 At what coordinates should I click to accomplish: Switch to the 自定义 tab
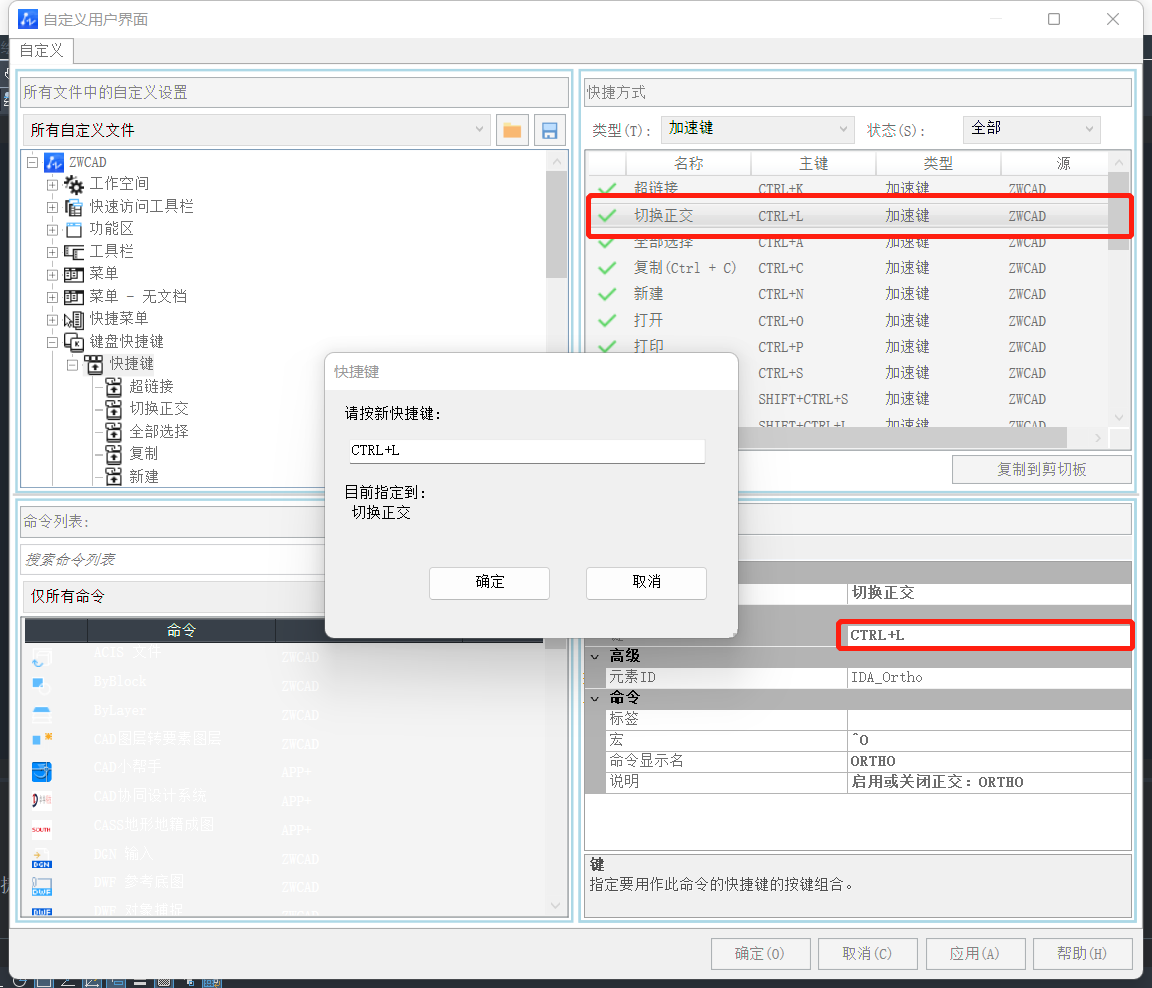point(41,51)
